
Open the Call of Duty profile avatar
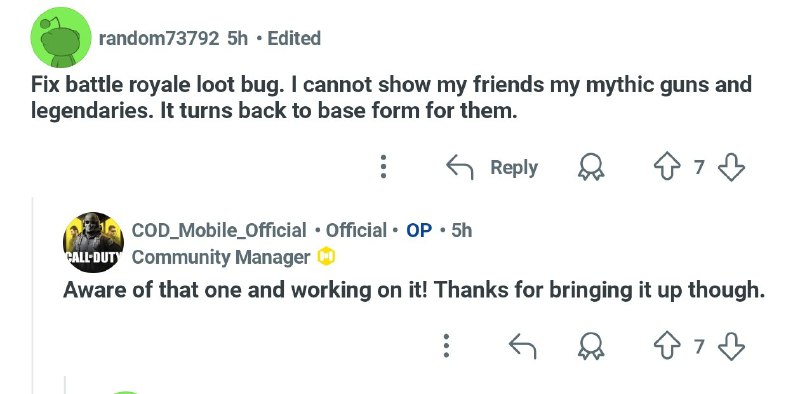click(93, 242)
